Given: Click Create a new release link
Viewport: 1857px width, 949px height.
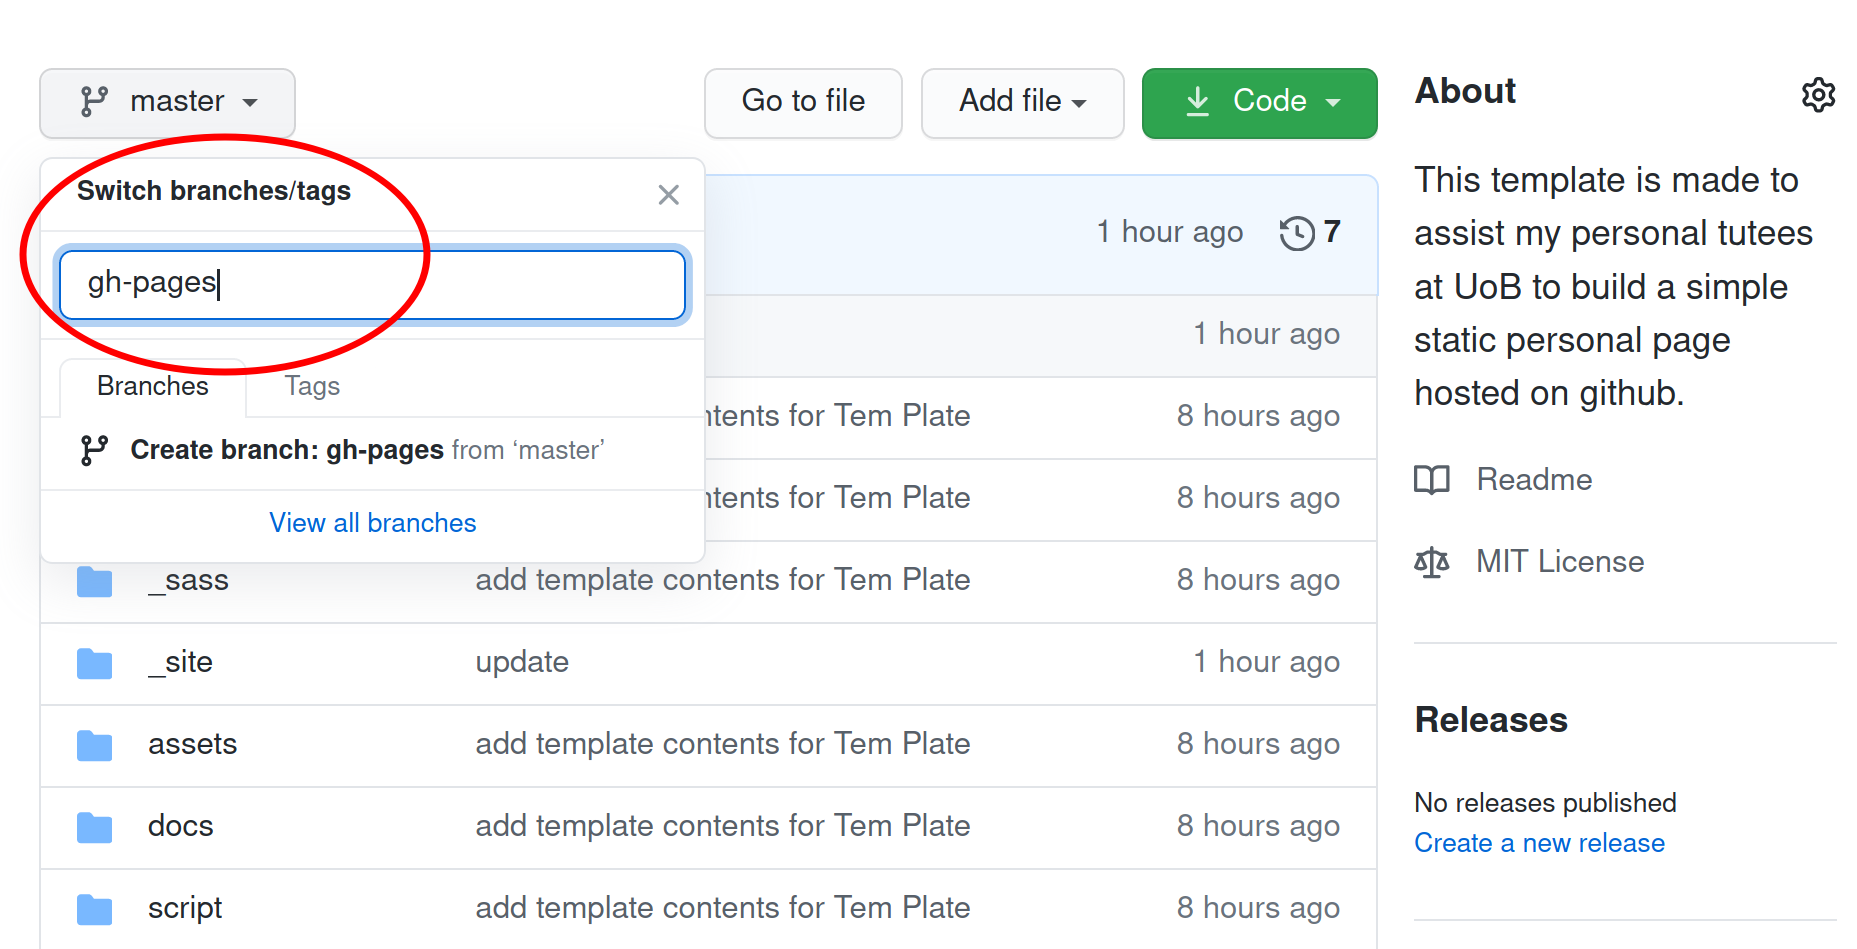Looking at the screenshot, I should pos(1539,843).
